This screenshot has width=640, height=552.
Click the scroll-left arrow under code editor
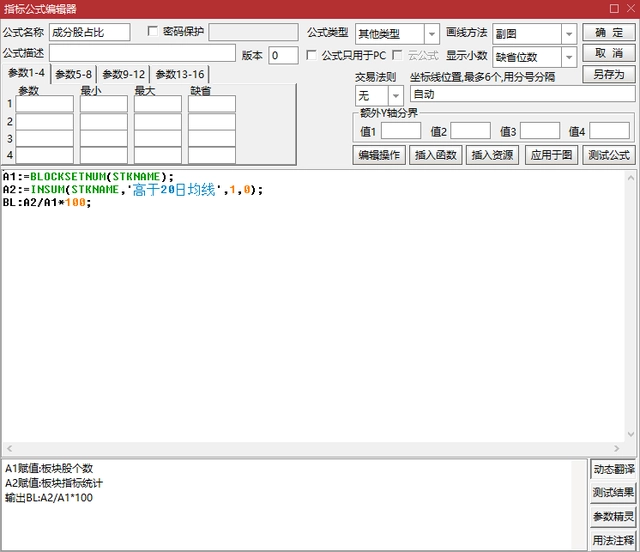(x=9, y=448)
